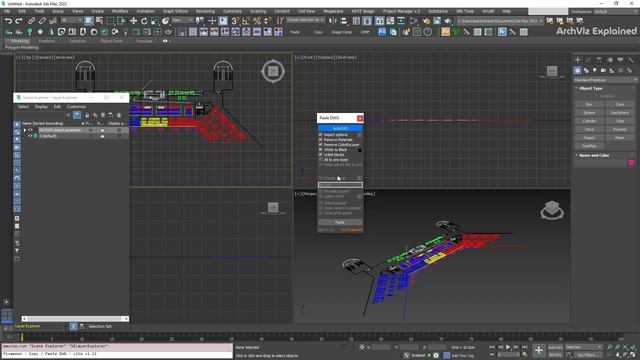The image size is (640, 360).
Task: Select the Cameras category icon
Action: (x=603, y=71)
